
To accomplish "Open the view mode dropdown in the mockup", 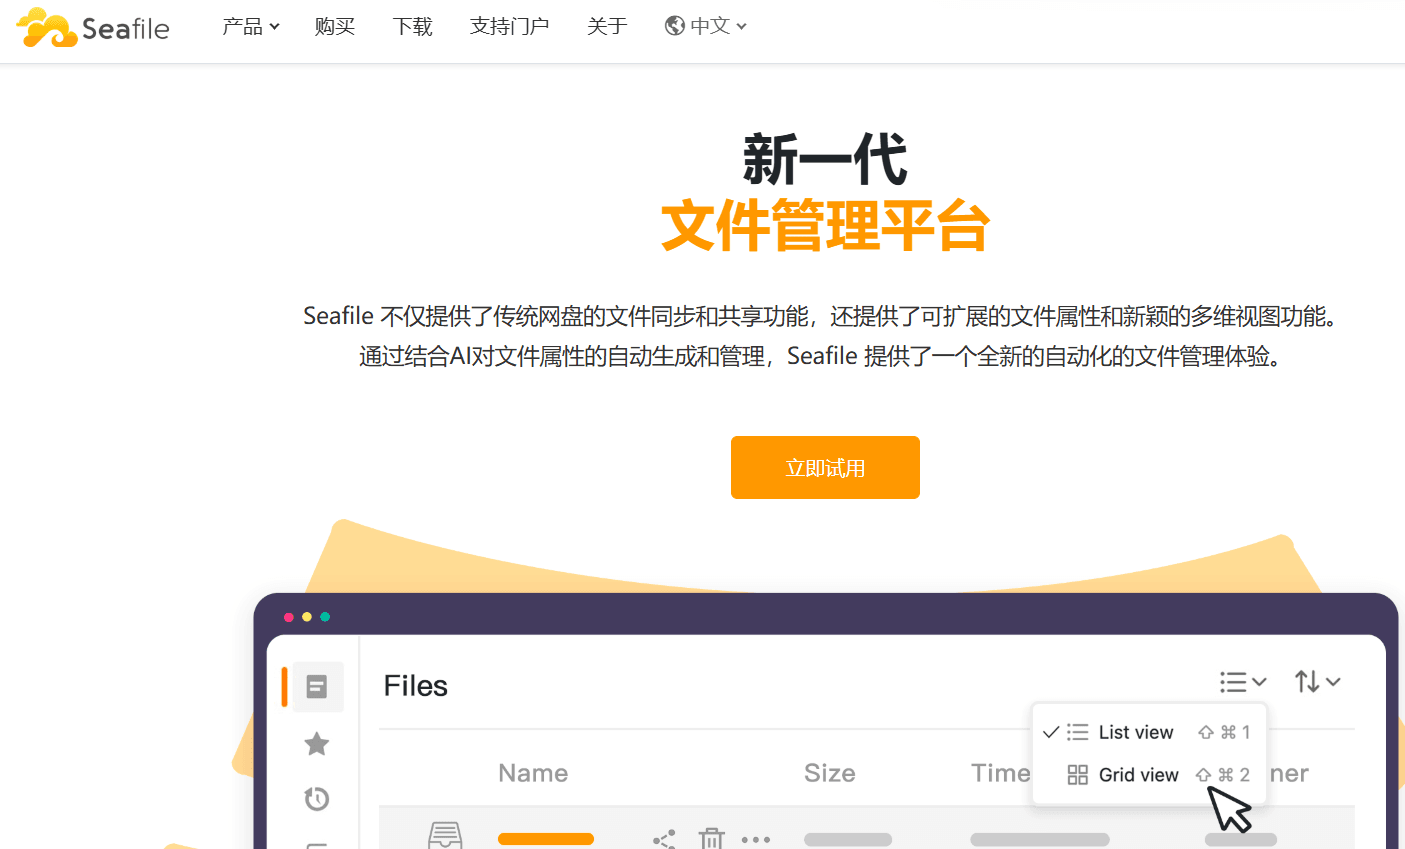I will click(1243, 682).
